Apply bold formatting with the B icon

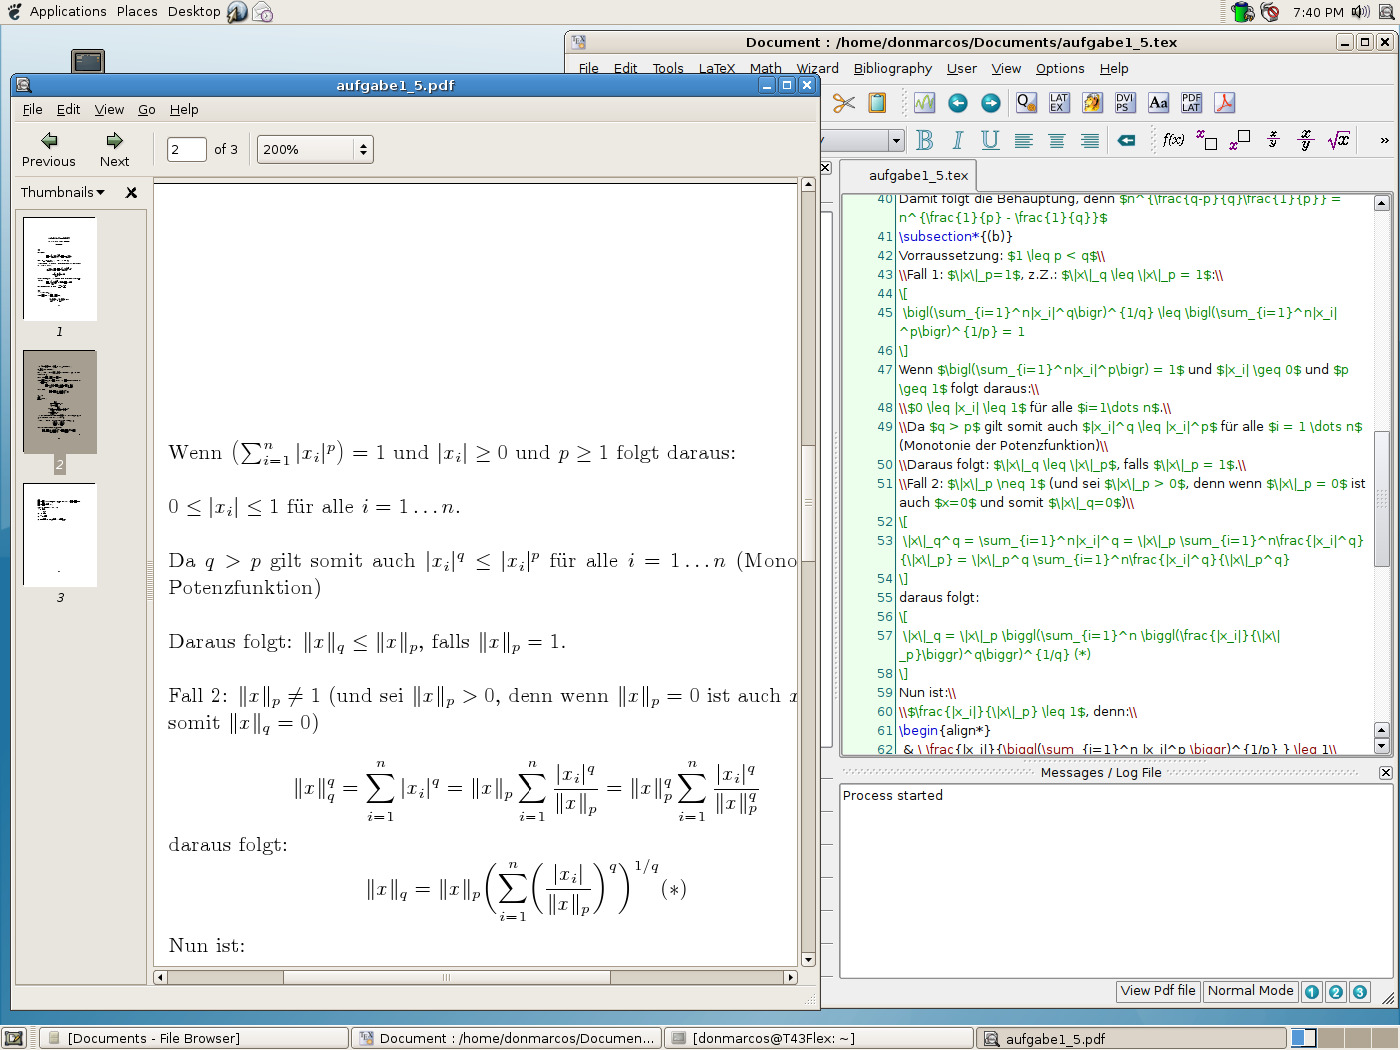point(925,141)
